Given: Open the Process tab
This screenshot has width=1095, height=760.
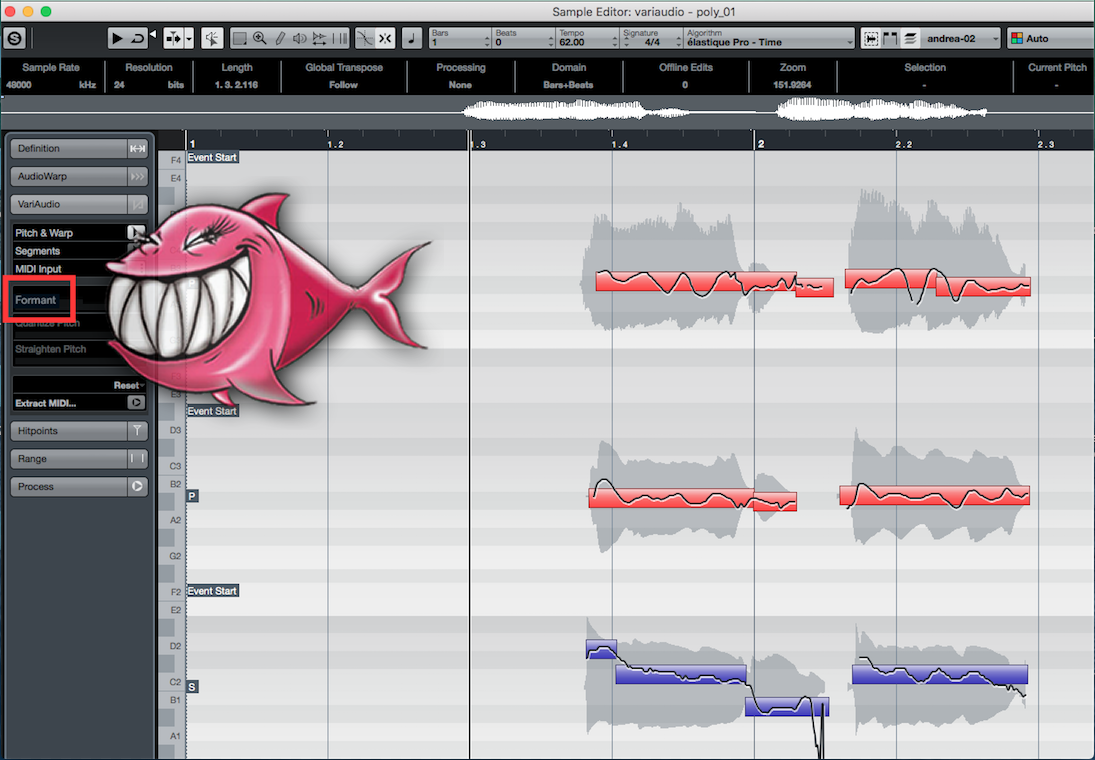Looking at the screenshot, I should (68, 487).
